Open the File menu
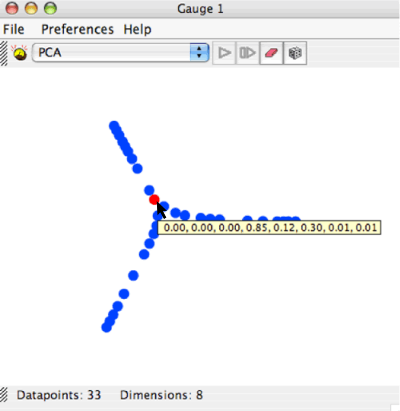The image size is (400, 411). 14,29
